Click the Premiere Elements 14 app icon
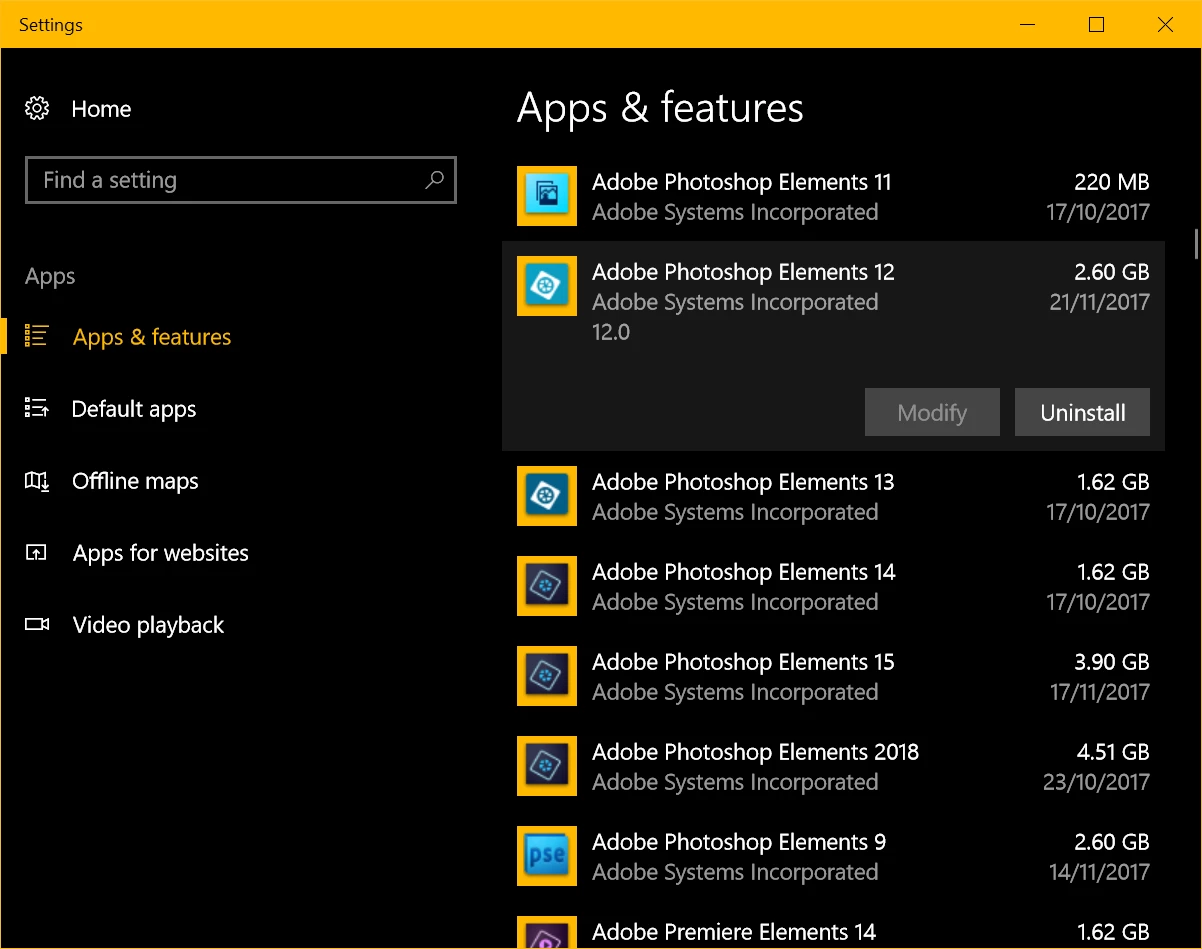Image resolution: width=1202 pixels, height=949 pixels. click(x=547, y=932)
